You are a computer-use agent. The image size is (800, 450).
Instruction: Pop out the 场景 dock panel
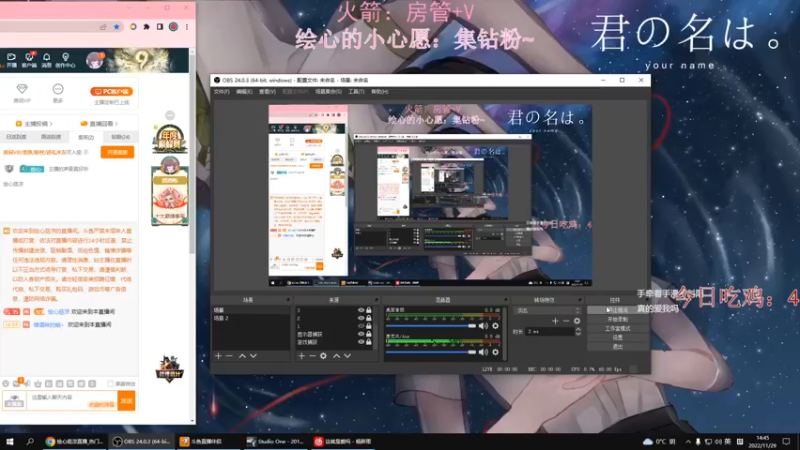pos(288,300)
